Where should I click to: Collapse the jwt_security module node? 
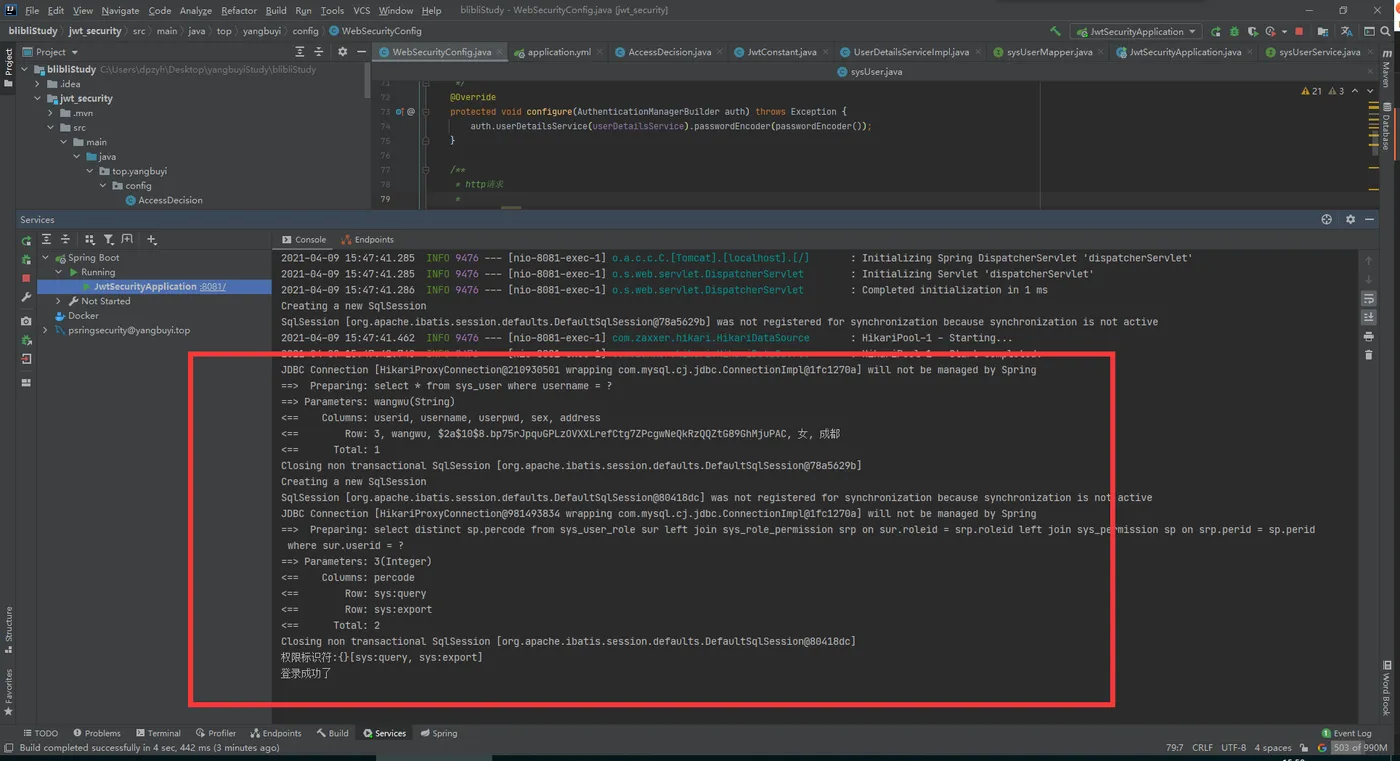(x=37, y=99)
